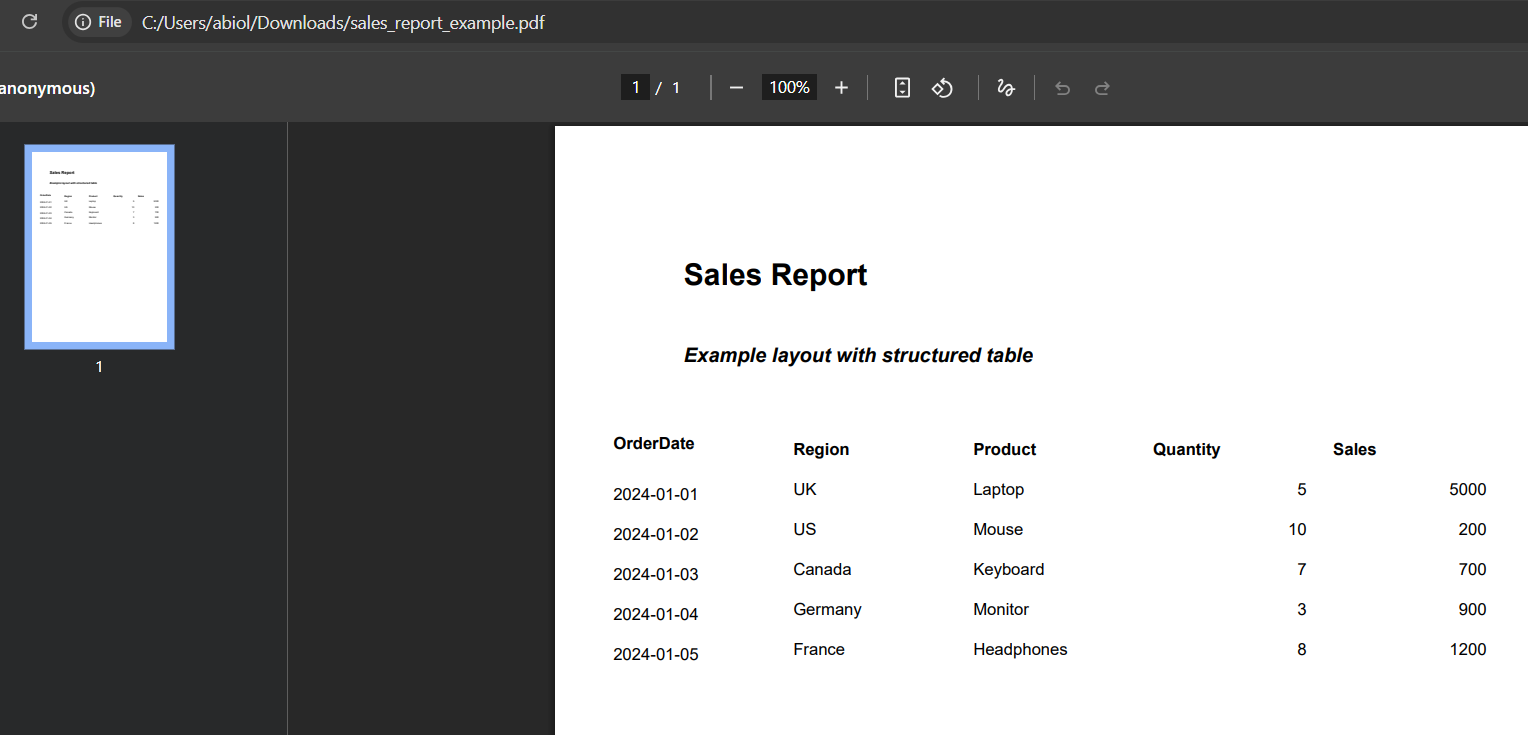The height and width of the screenshot is (735, 1528).
Task: Click the File info chip in address bar
Action: click(x=98, y=22)
